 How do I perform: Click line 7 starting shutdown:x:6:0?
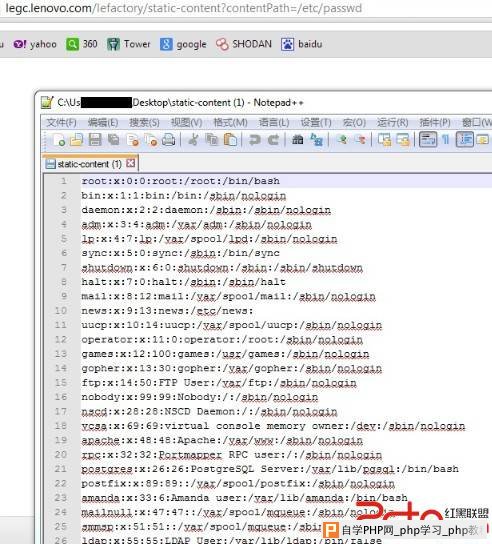tap(222, 267)
